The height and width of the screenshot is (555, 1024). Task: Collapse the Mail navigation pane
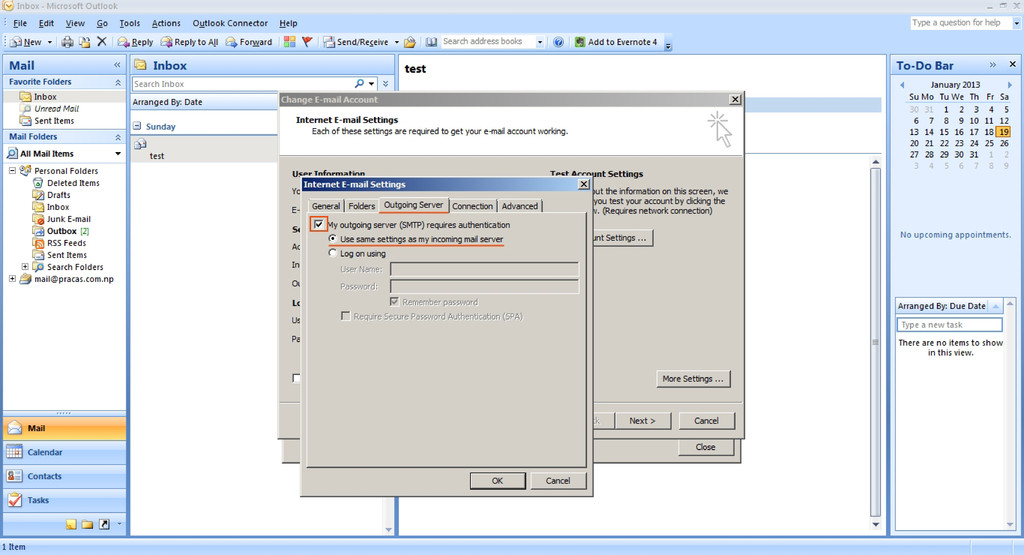[x=117, y=65]
